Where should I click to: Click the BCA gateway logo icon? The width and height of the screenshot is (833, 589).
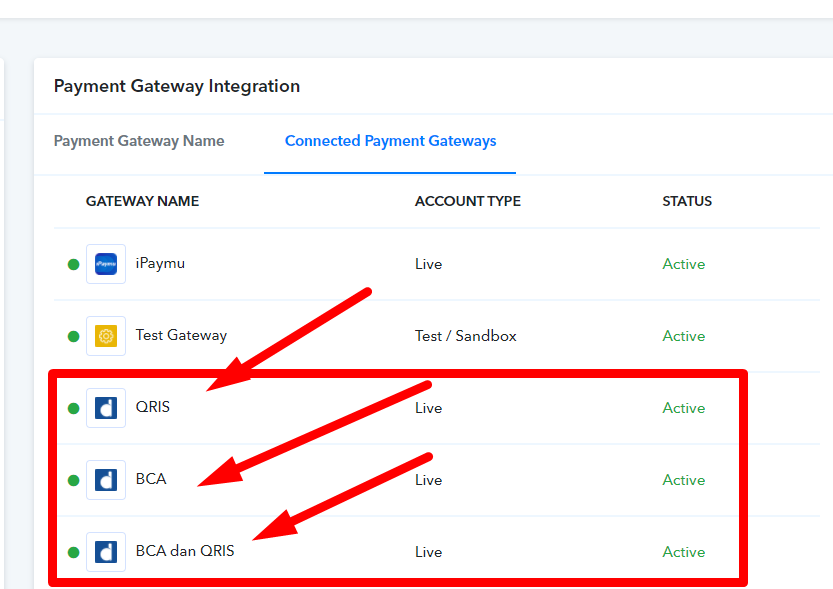[x=106, y=480]
